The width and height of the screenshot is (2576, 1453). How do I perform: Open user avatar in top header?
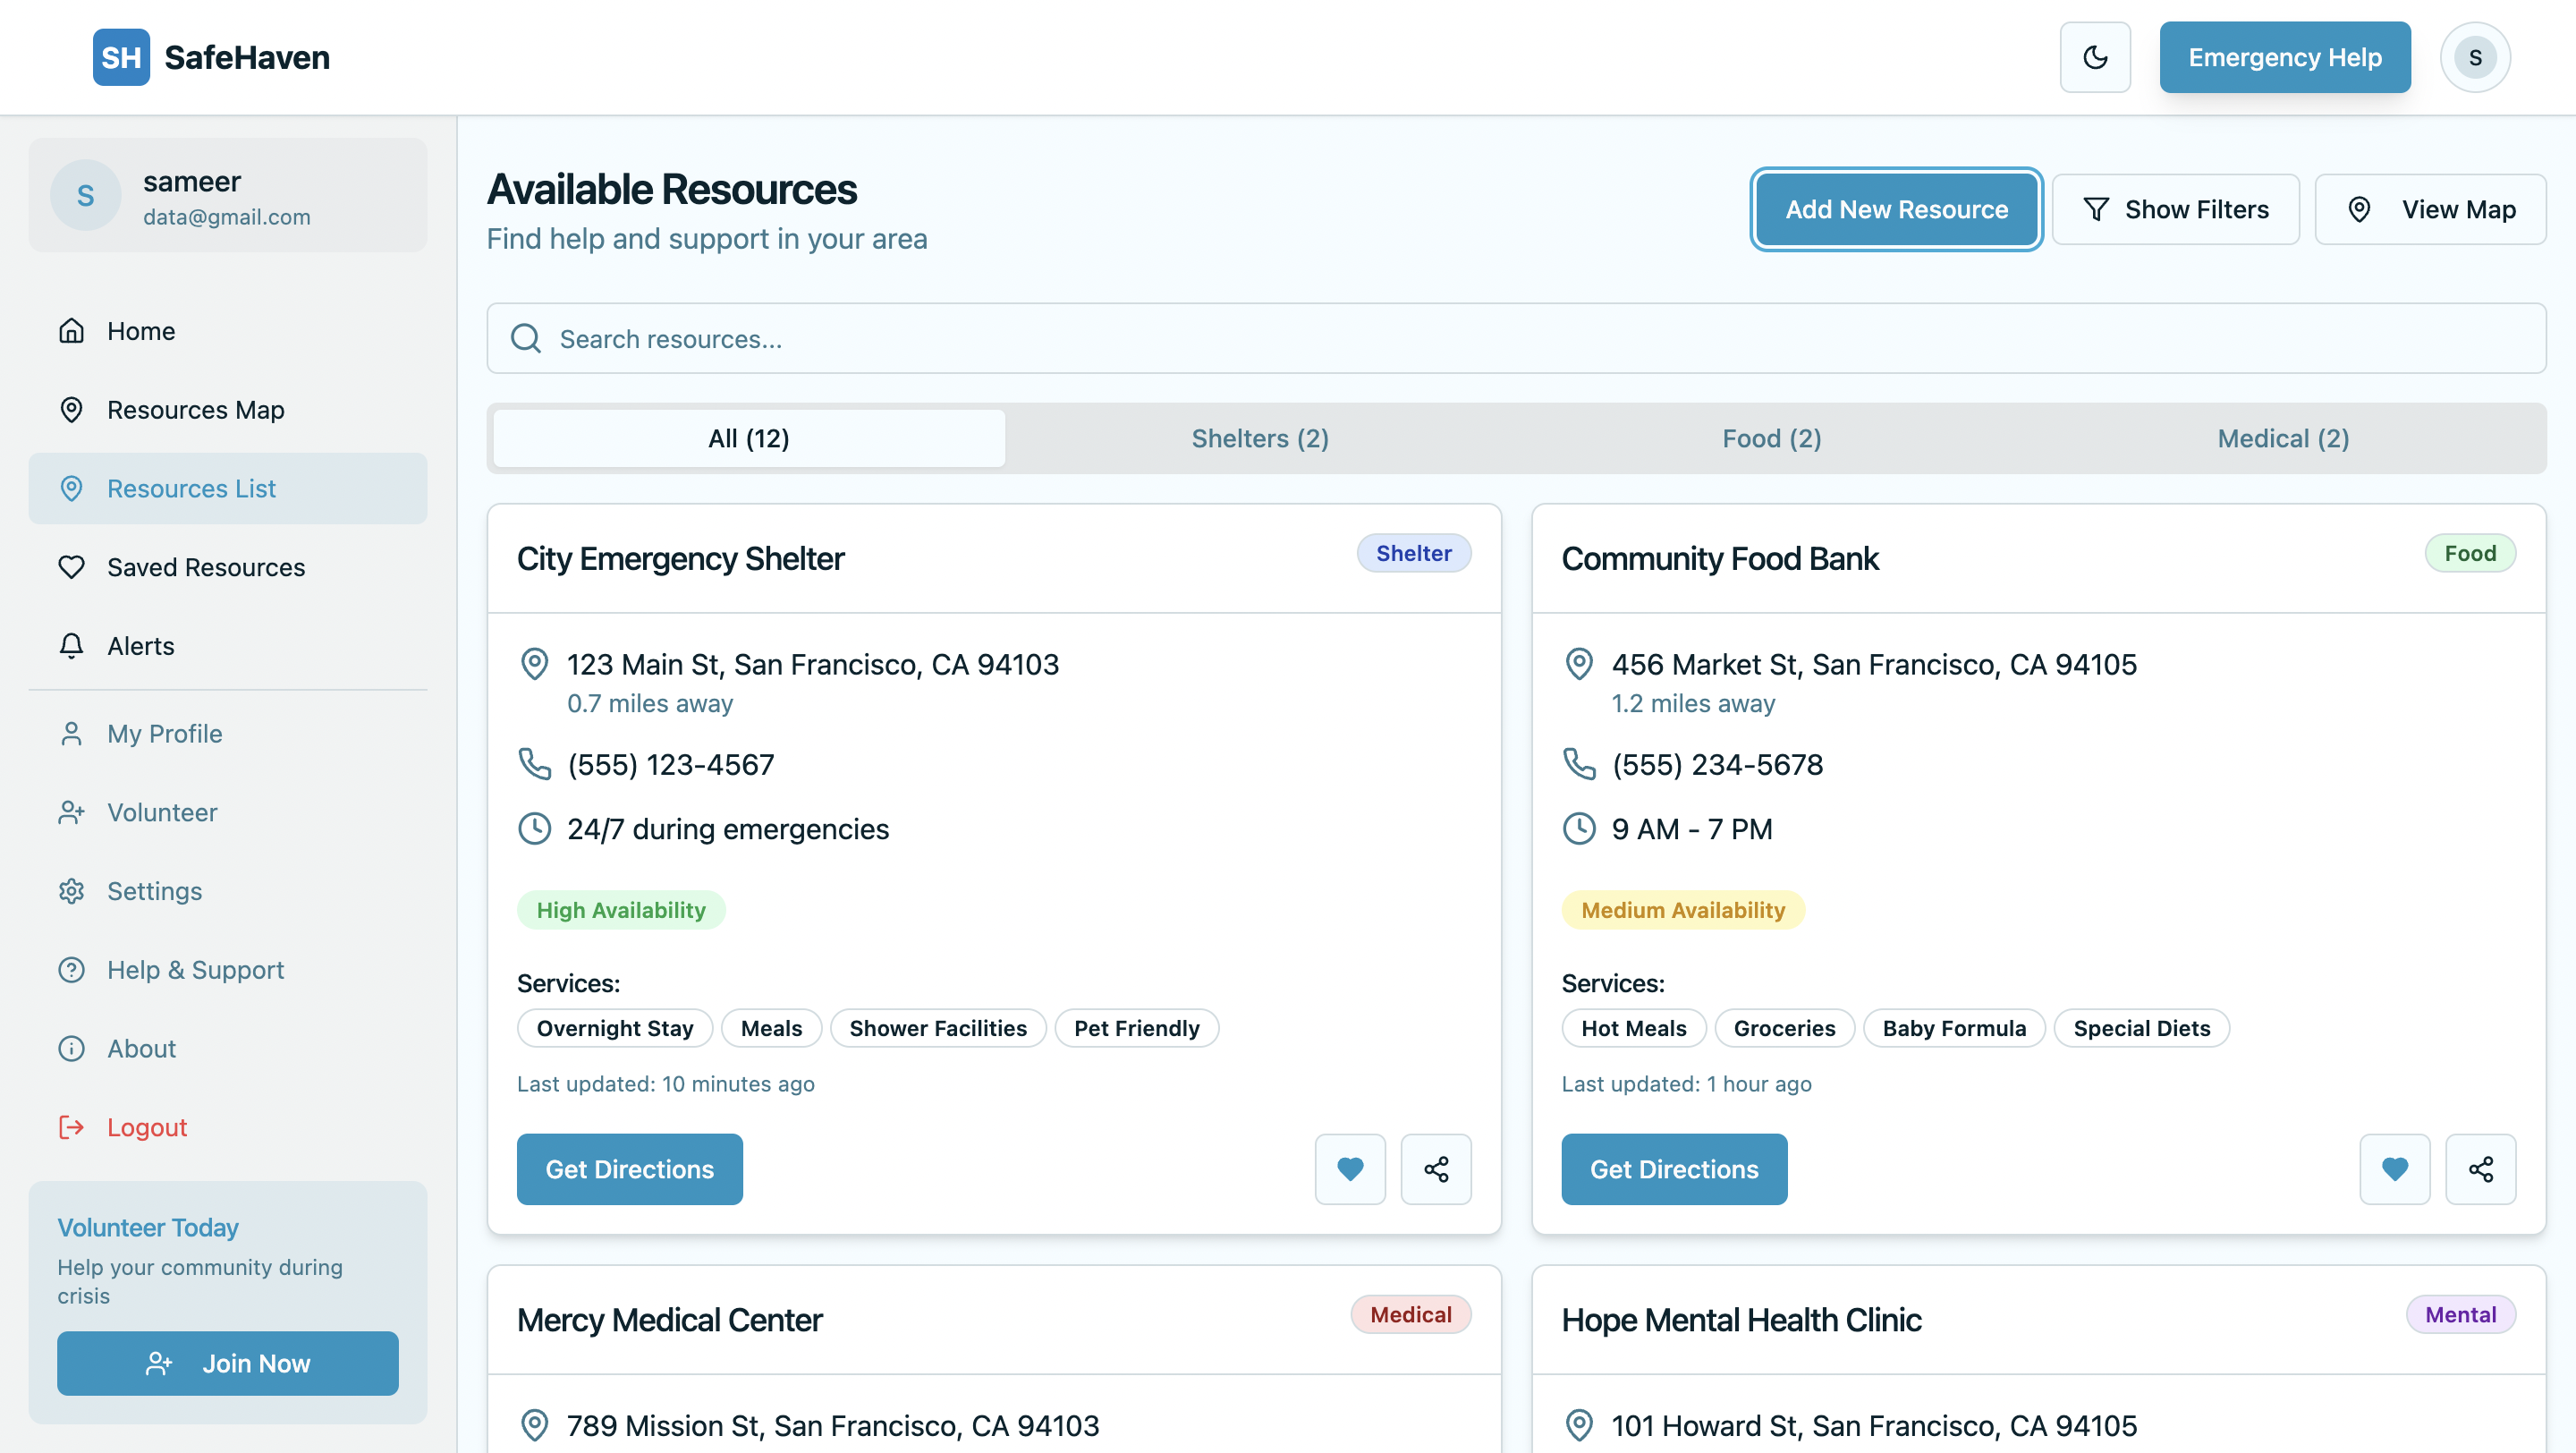pyautogui.click(x=2475, y=57)
